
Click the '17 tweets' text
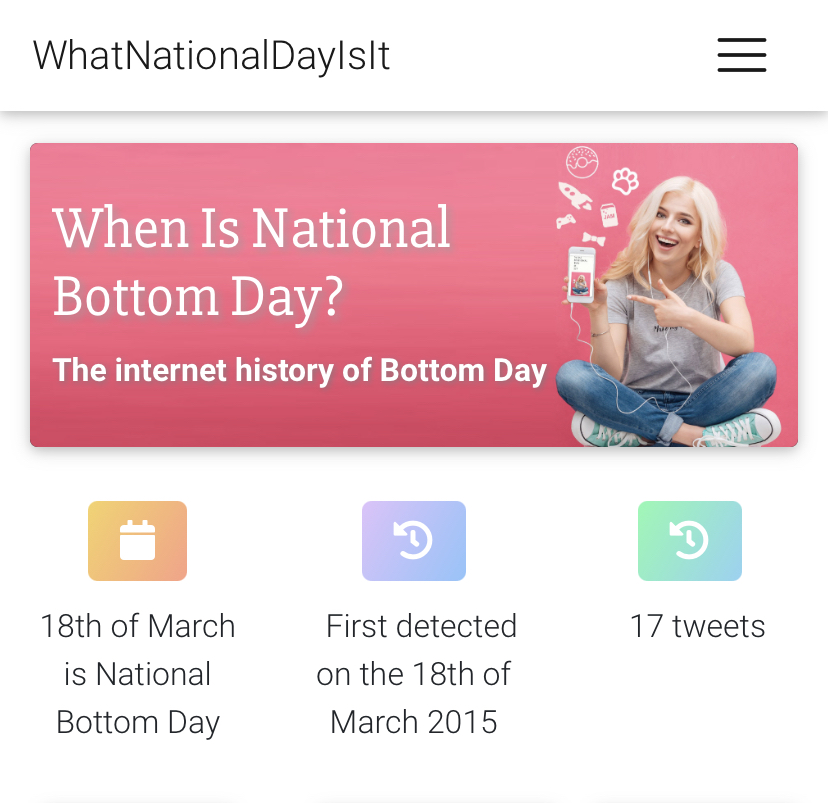pyautogui.click(x=697, y=626)
